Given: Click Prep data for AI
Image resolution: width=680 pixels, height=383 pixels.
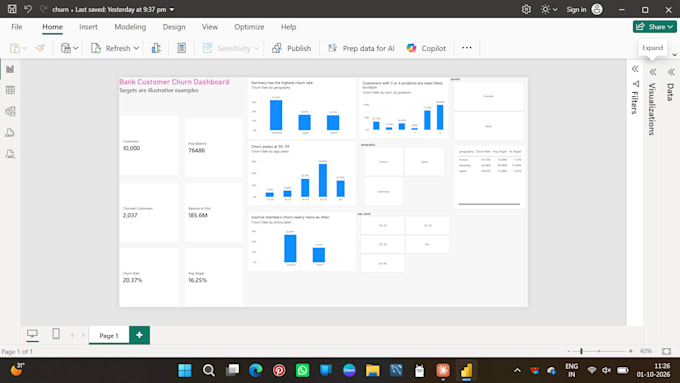Looking at the screenshot, I should point(361,48).
